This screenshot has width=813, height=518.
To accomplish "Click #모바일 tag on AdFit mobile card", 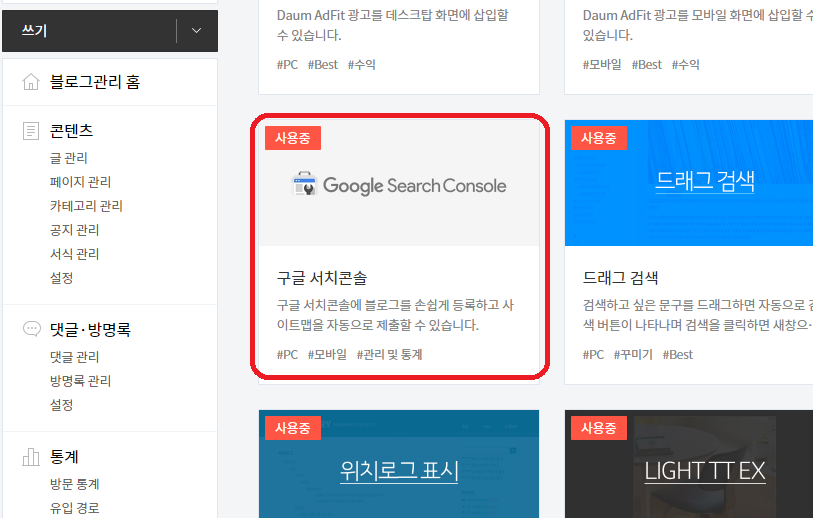I will [x=602, y=65].
